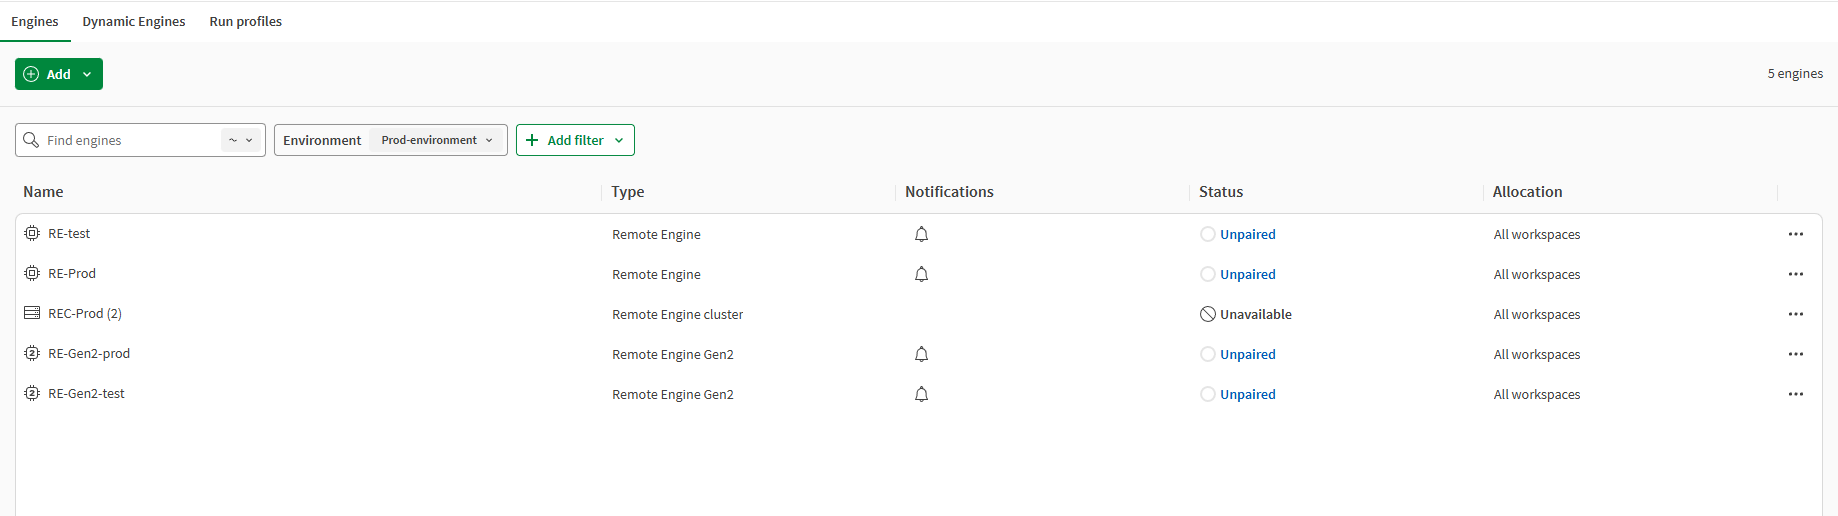Screen dimensions: 1838x516
Task: Open the Prod-environment filter dropdown
Action: tap(437, 140)
